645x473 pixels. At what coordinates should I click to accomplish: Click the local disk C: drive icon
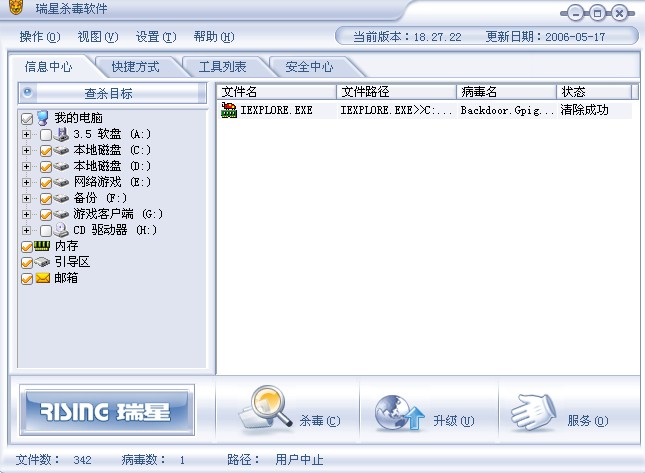(x=61, y=150)
